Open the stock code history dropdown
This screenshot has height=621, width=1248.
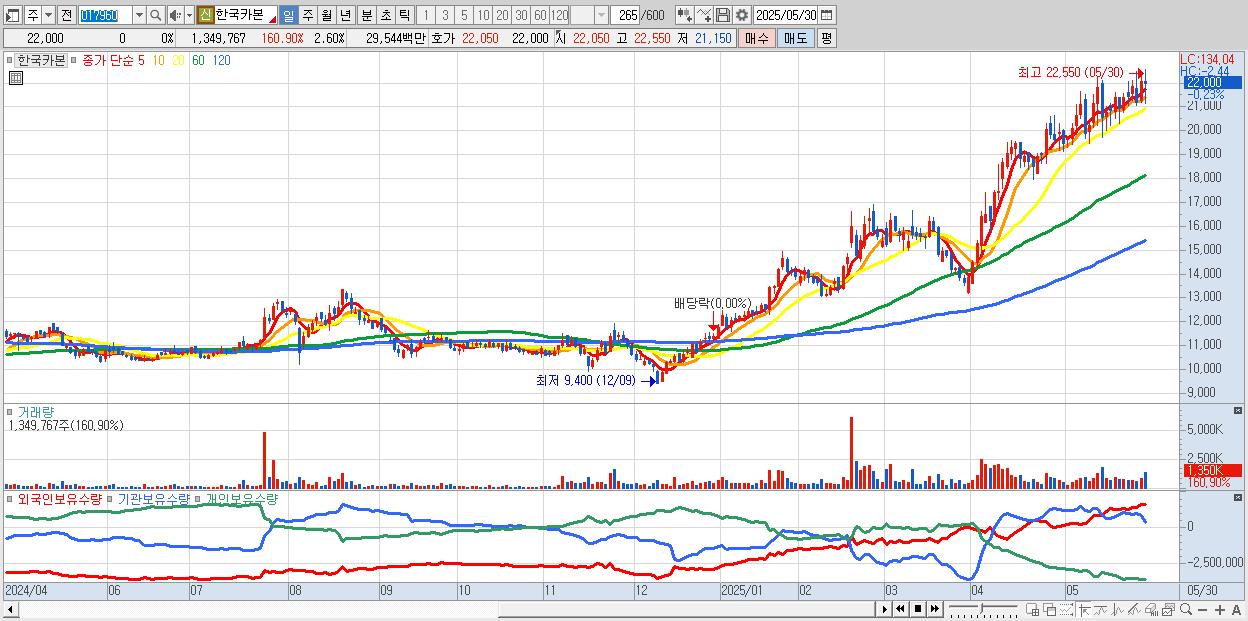point(139,15)
